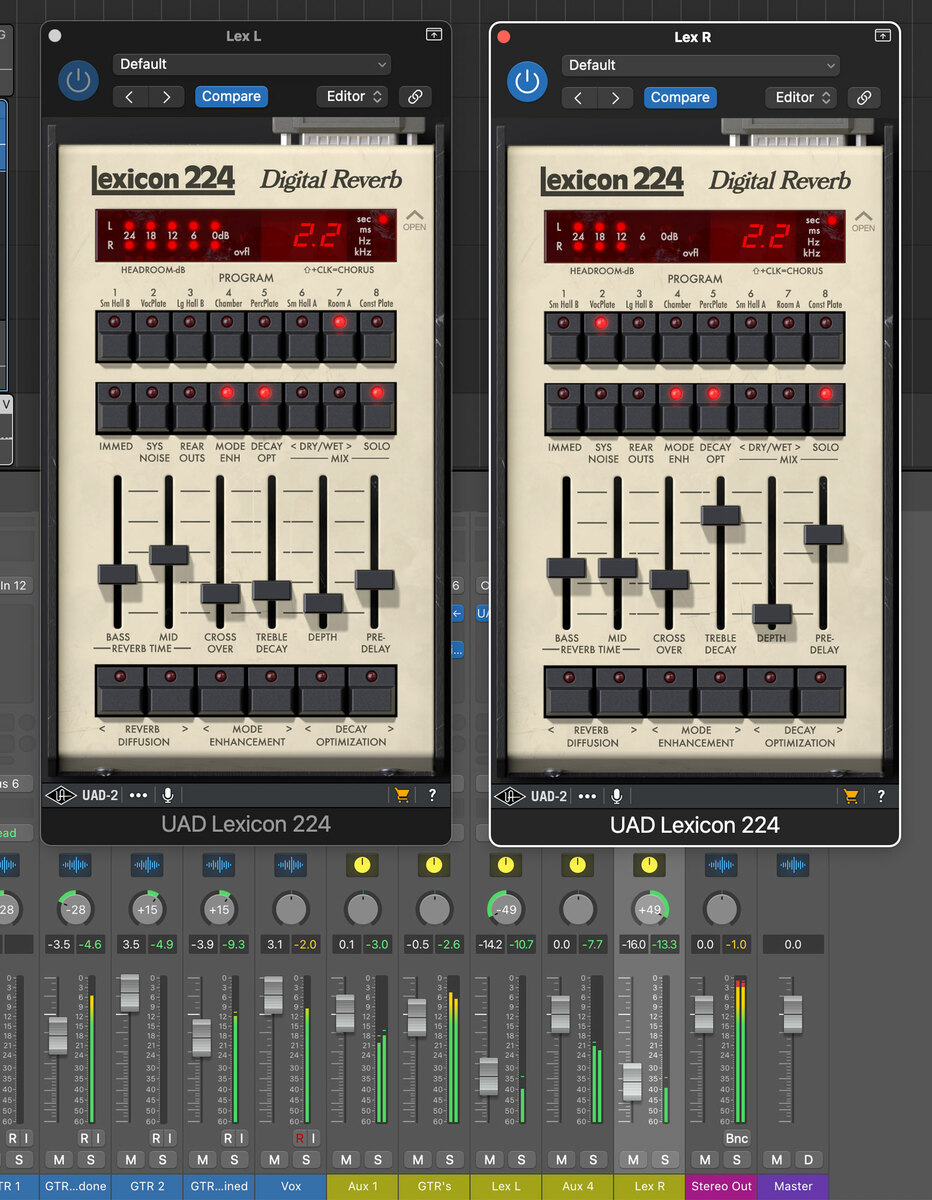
Task: Mute the Vox channel strip
Action: click(275, 1159)
